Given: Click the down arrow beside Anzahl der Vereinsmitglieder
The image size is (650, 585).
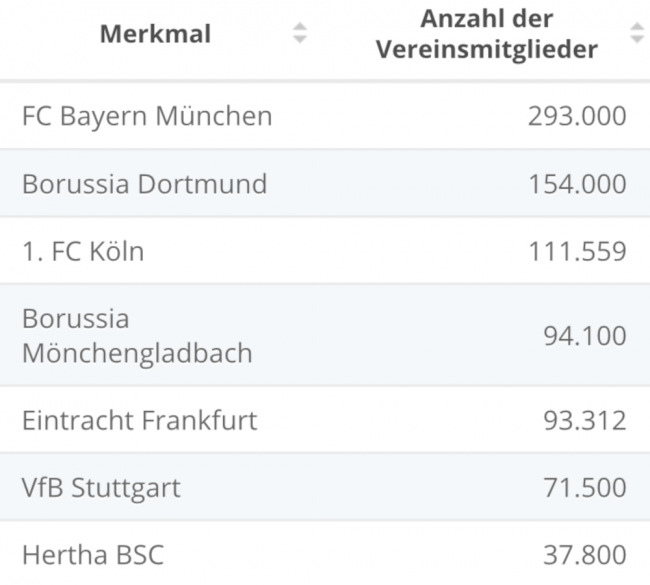Looking at the screenshot, I should point(637,40).
